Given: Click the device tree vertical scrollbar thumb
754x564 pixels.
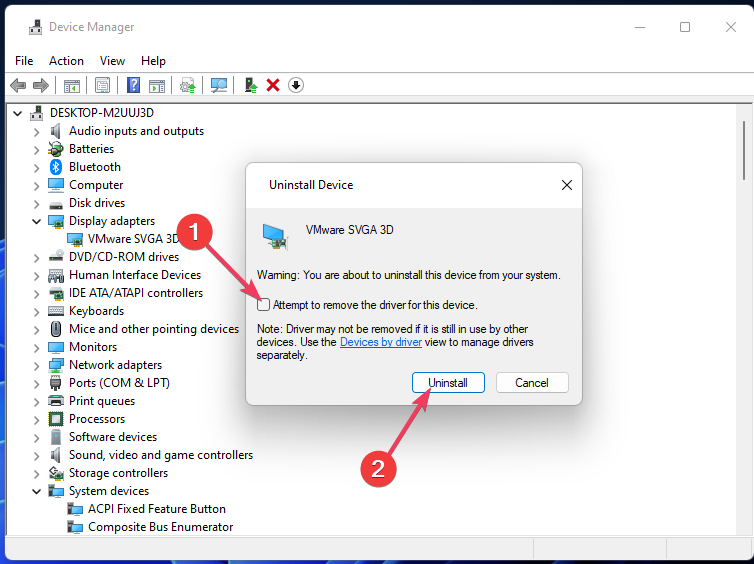Looking at the screenshot, I should pos(744,150).
